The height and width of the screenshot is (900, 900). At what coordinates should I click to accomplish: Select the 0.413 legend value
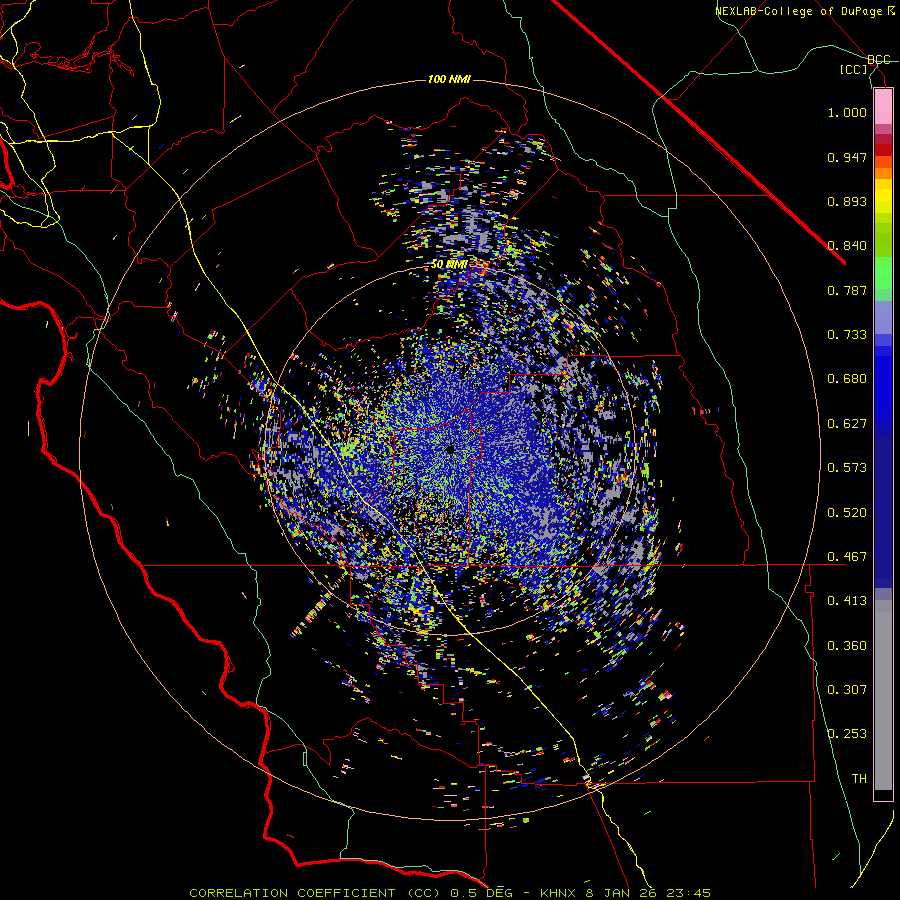(847, 601)
